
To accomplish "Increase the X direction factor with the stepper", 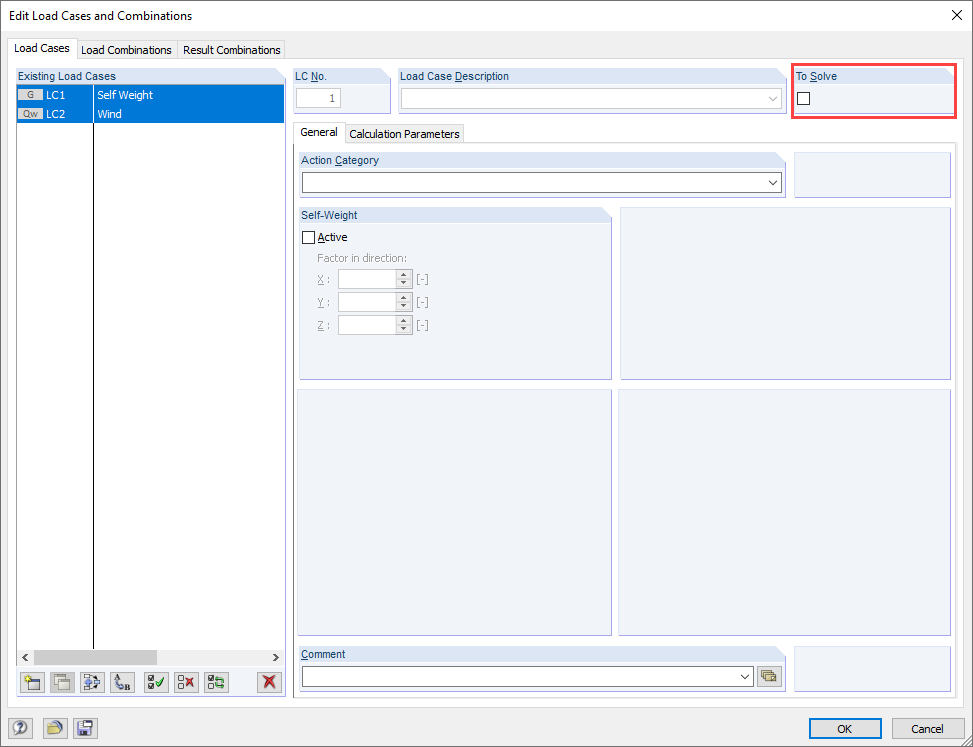I will (403, 275).
